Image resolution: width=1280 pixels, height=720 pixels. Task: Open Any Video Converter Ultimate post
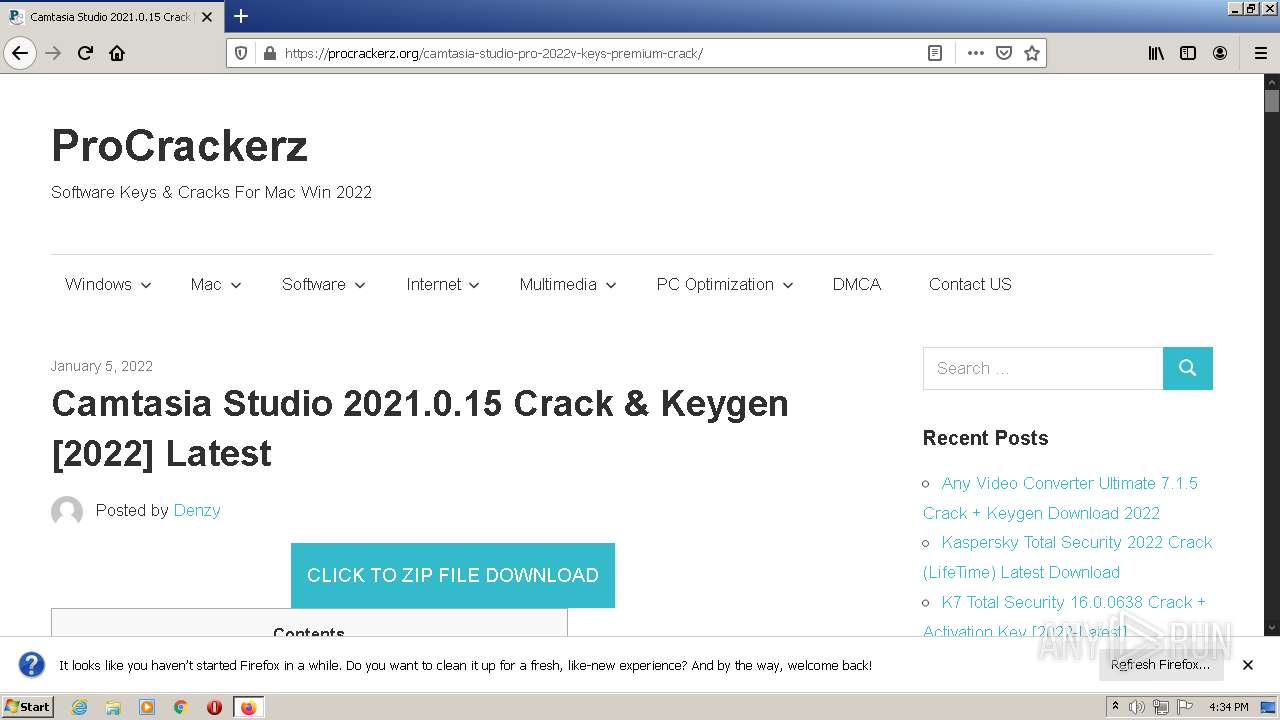click(x=1060, y=498)
